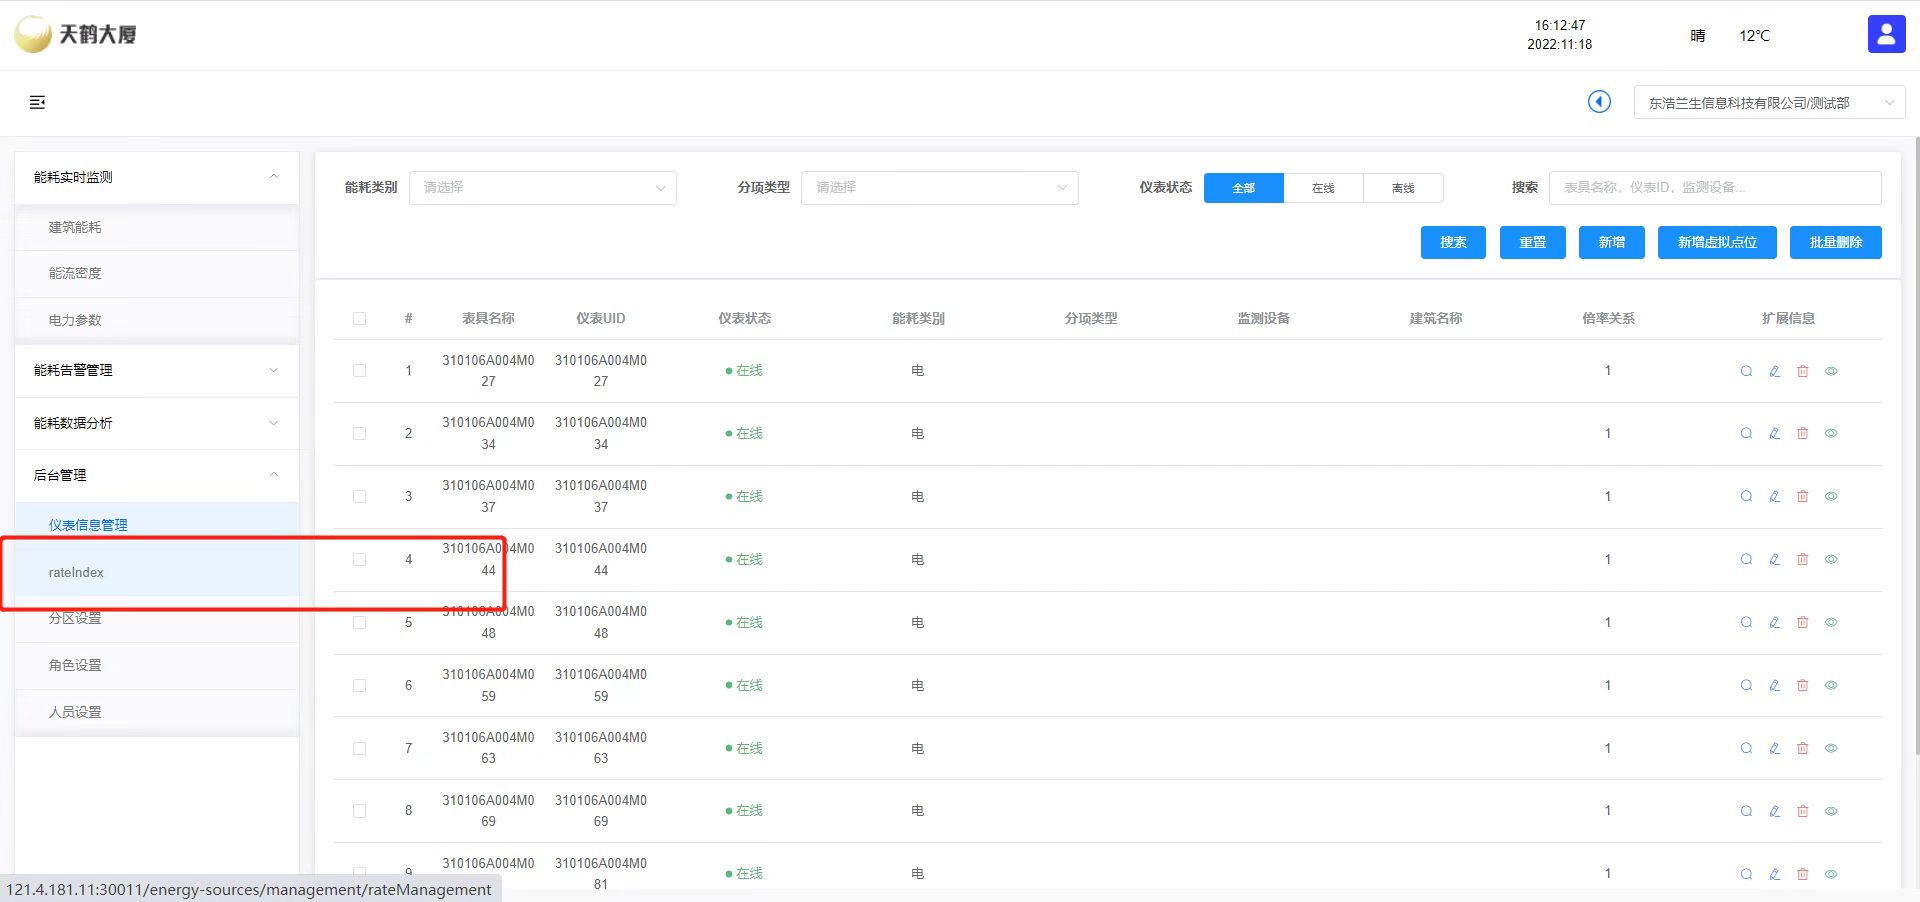The height and width of the screenshot is (902, 1920).
Task: Open 电力参数 in the sidebar
Action: pos(157,321)
